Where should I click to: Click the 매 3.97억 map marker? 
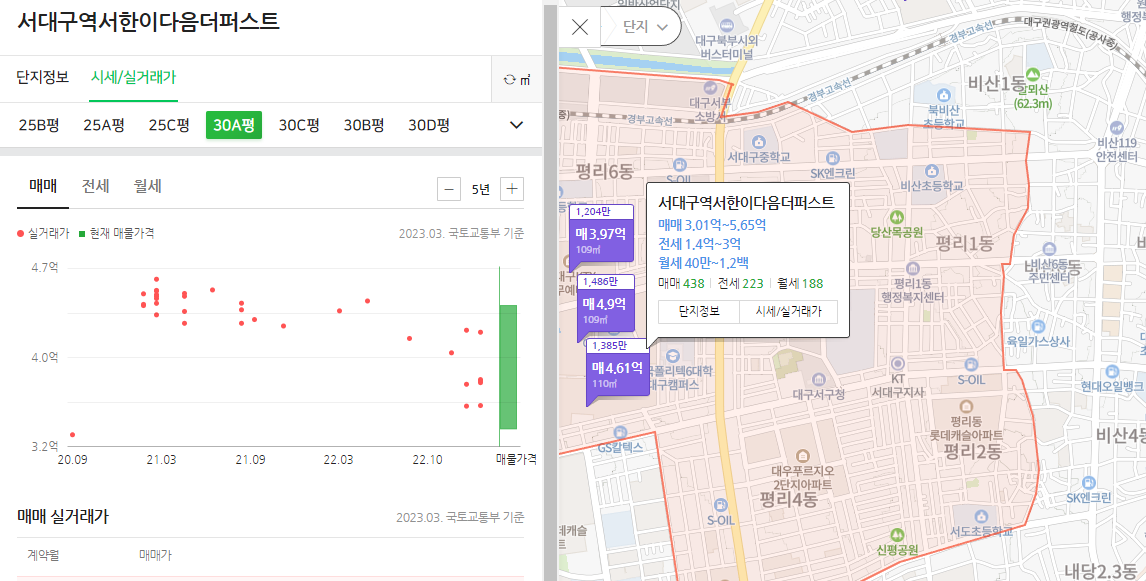[x=602, y=238]
